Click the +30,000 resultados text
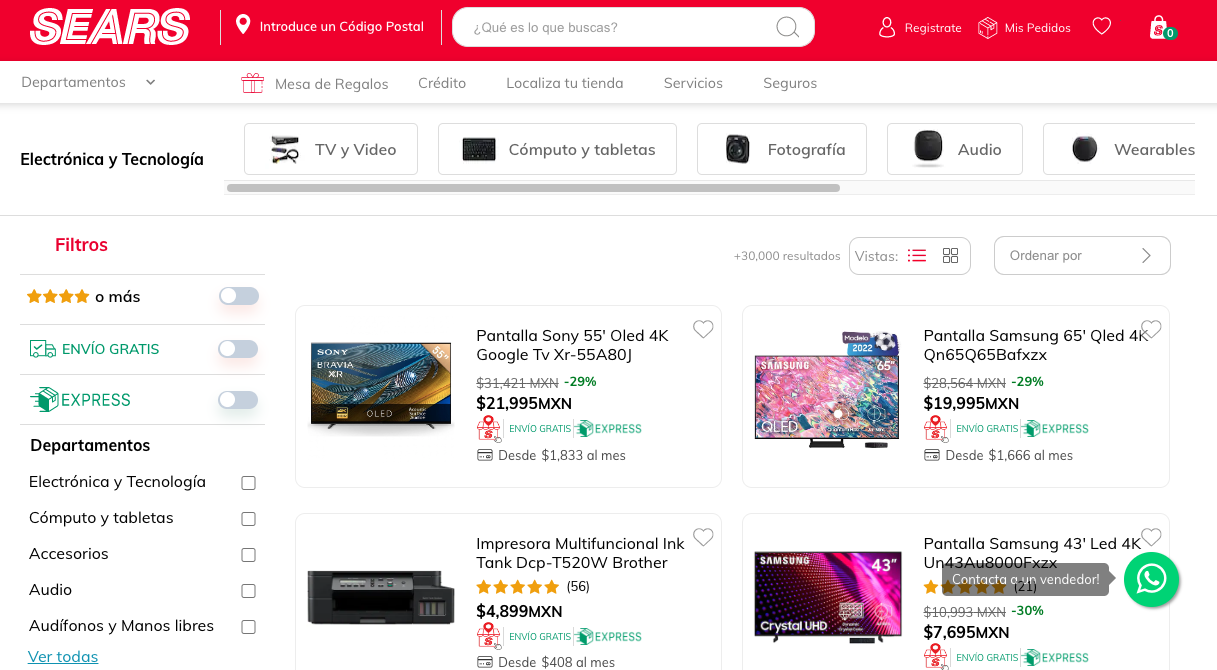This screenshot has height=670, width=1217. [x=787, y=256]
